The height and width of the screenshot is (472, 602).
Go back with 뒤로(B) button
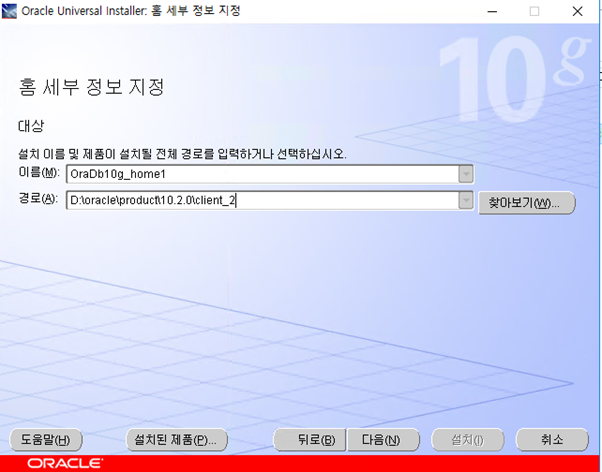[x=310, y=440]
